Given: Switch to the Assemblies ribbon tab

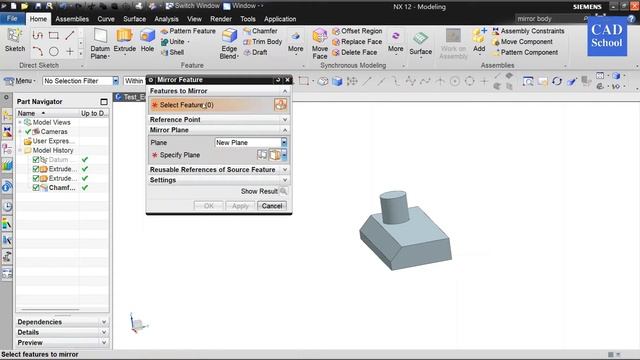Looking at the screenshot, I should point(72,19).
